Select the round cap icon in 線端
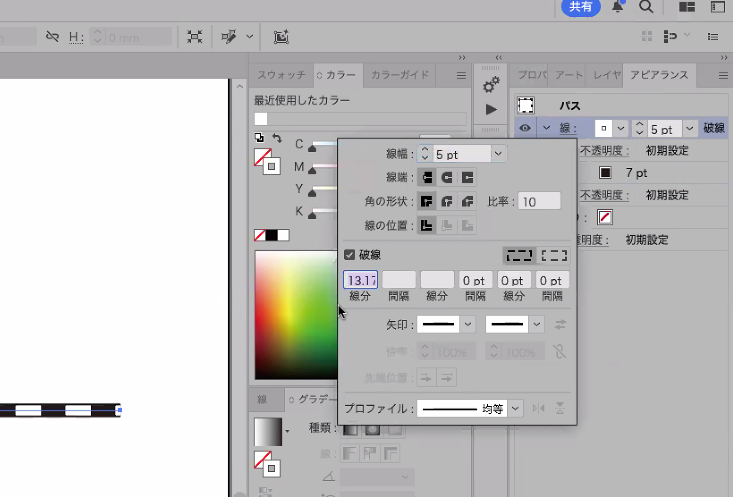Screen dimensions: 733x497 446,177
